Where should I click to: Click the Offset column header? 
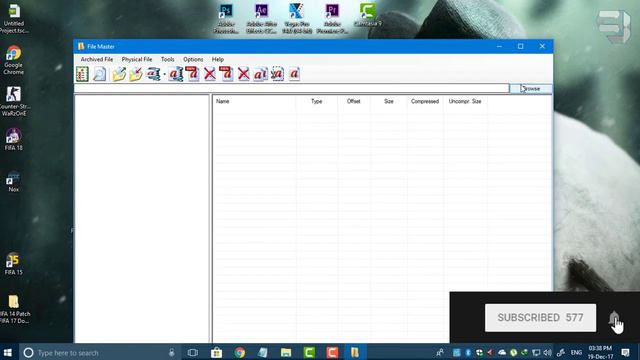point(353,101)
